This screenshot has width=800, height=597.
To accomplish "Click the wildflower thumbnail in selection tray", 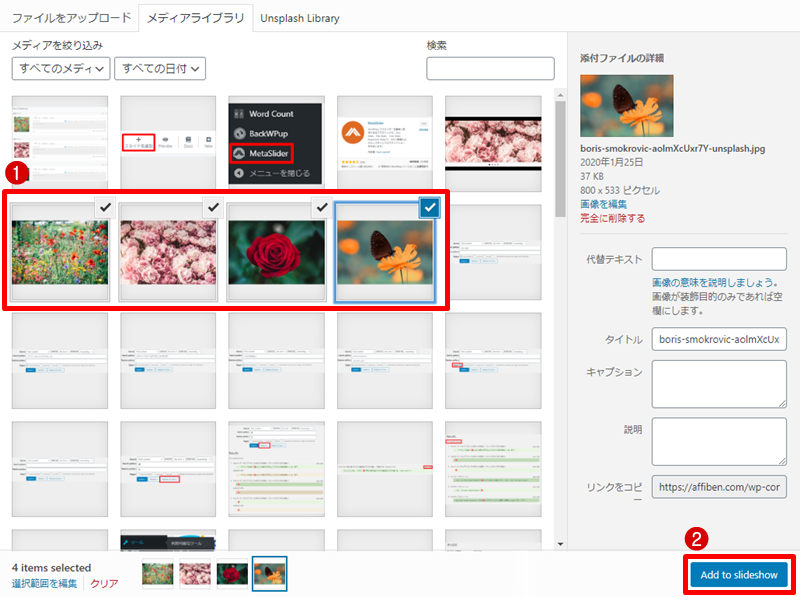I will click(x=159, y=574).
